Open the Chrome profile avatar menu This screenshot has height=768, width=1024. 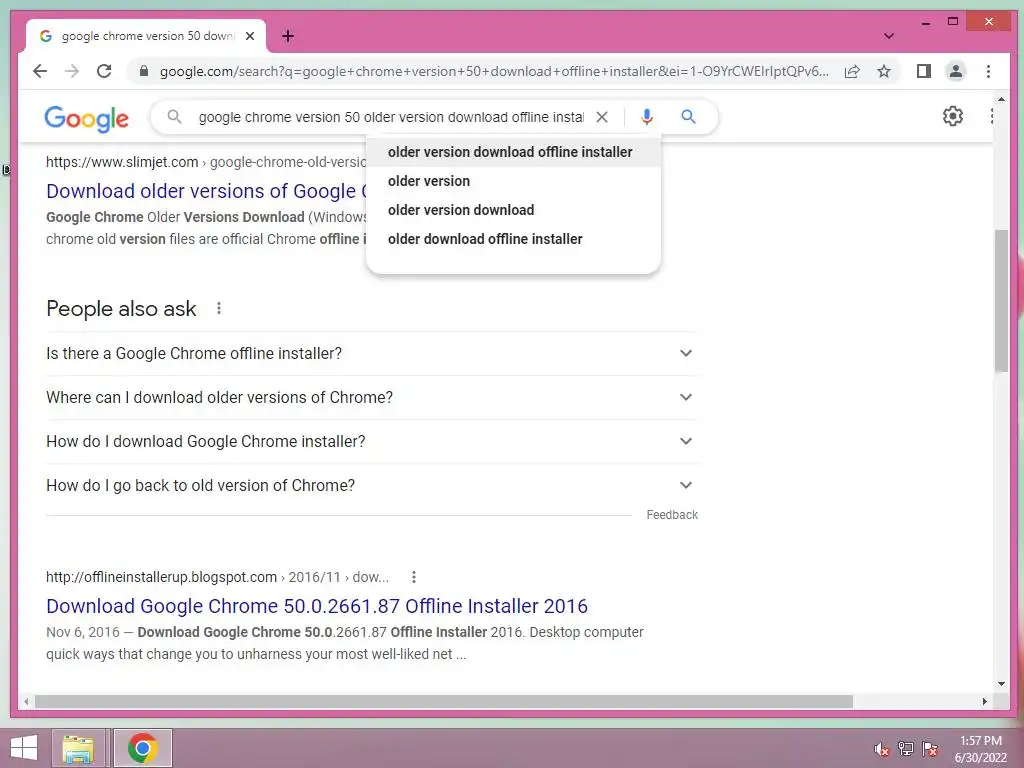(955, 71)
